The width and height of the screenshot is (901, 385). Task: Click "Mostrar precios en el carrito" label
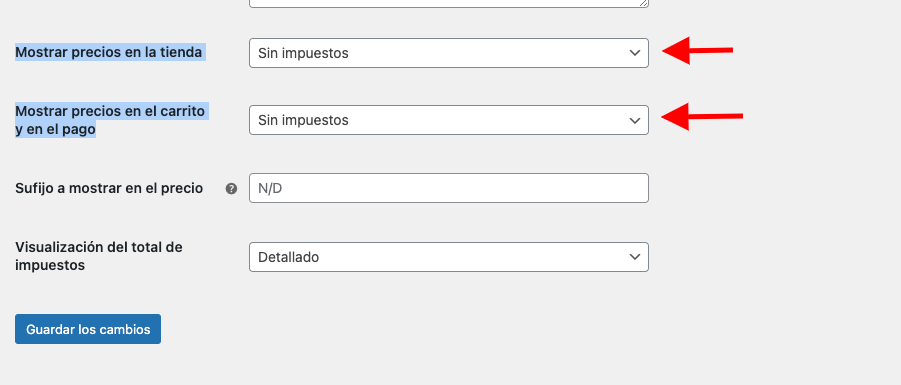click(x=110, y=111)
